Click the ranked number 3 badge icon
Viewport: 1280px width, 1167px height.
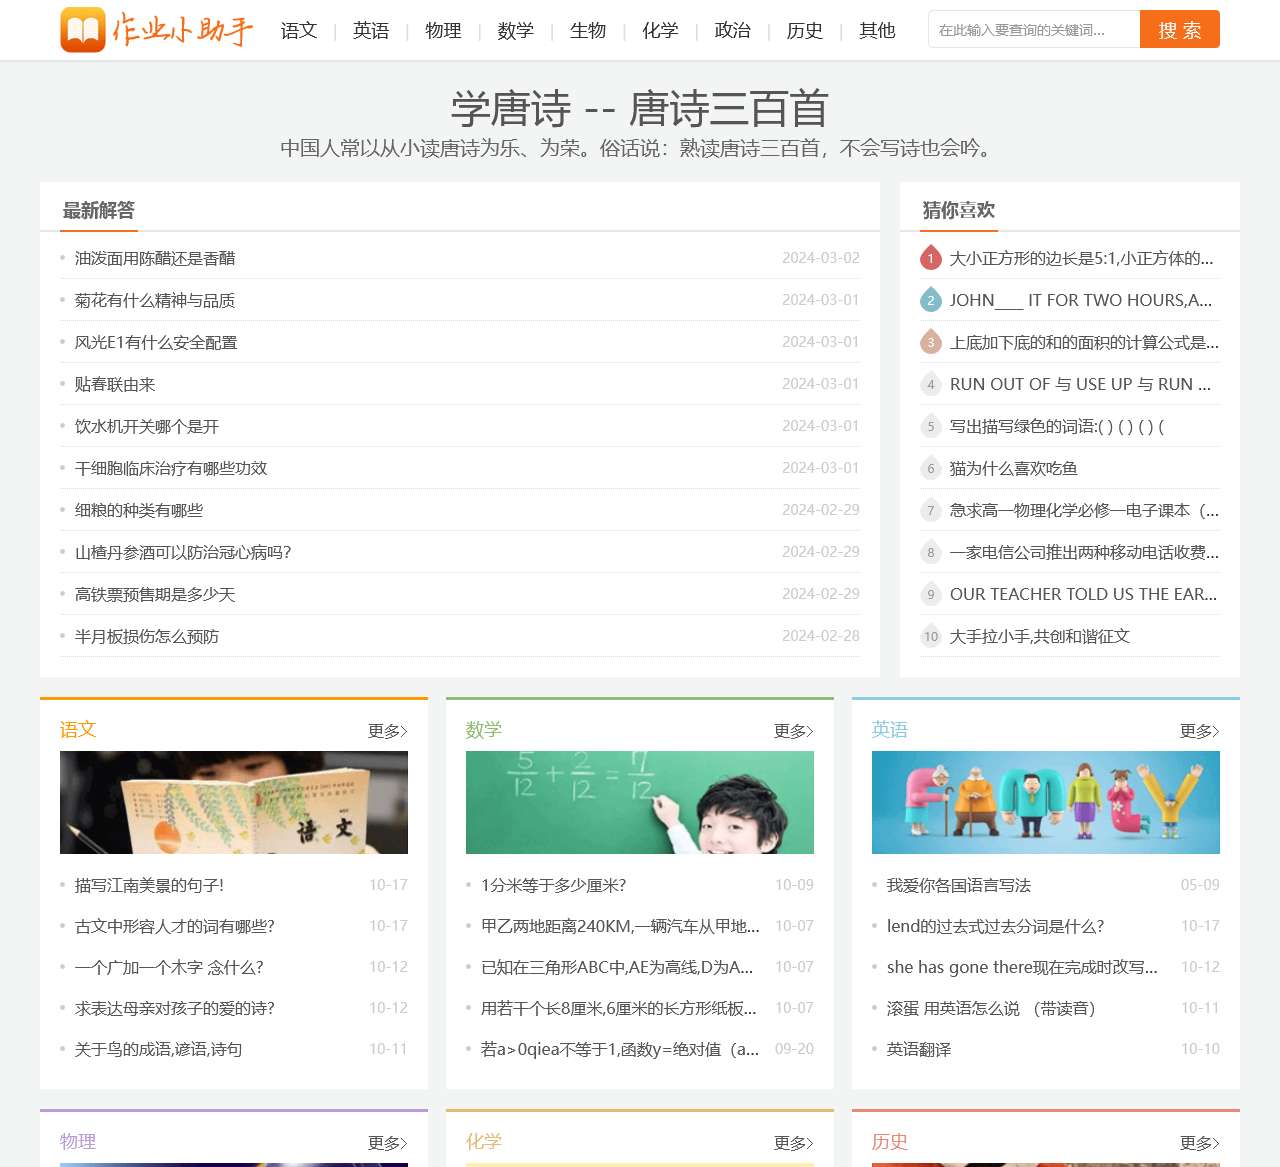(x=930, y=342)
